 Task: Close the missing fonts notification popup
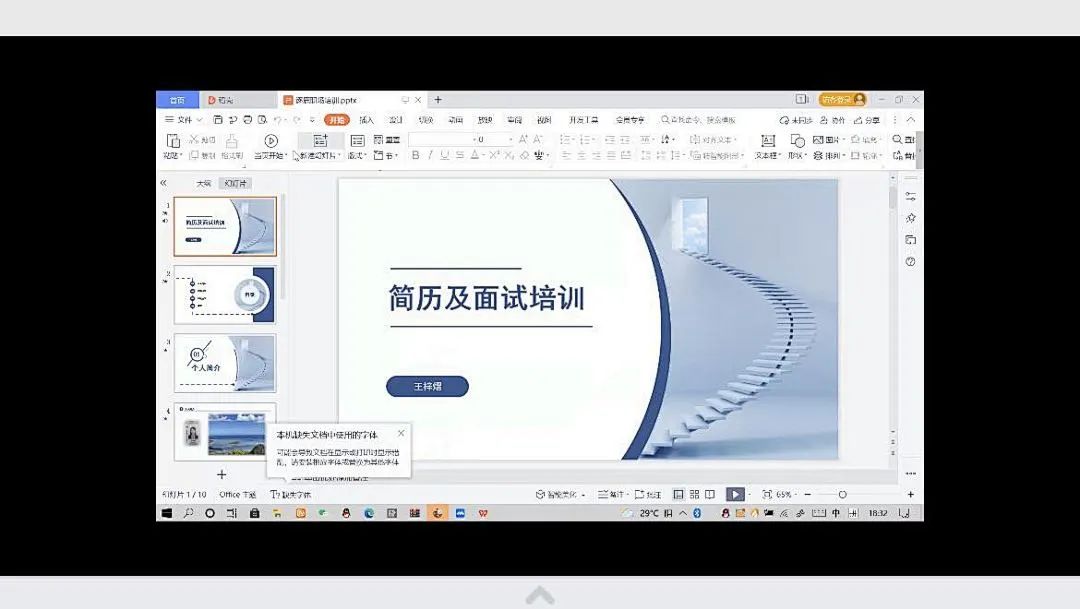(x=401, y=433)
